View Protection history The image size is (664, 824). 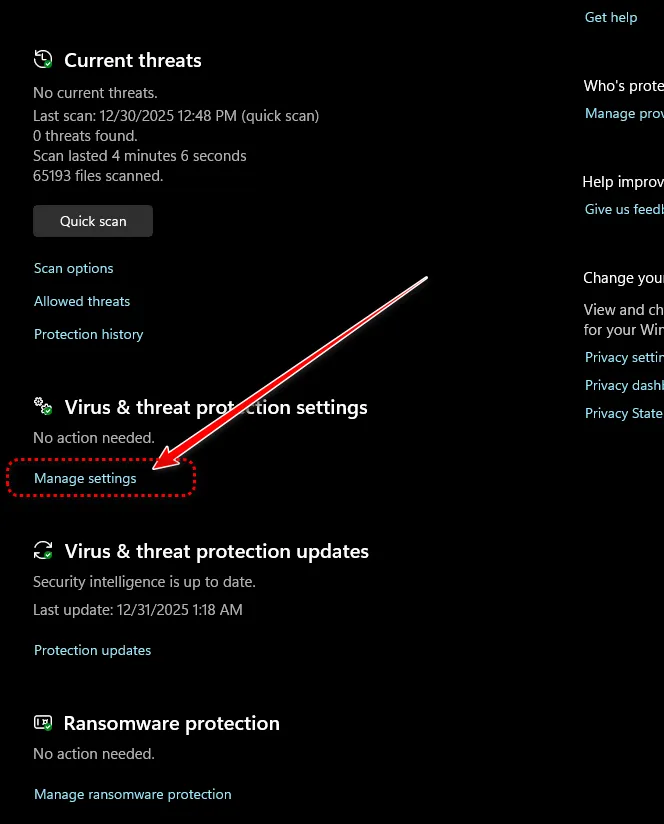click(x=89, y=334)
